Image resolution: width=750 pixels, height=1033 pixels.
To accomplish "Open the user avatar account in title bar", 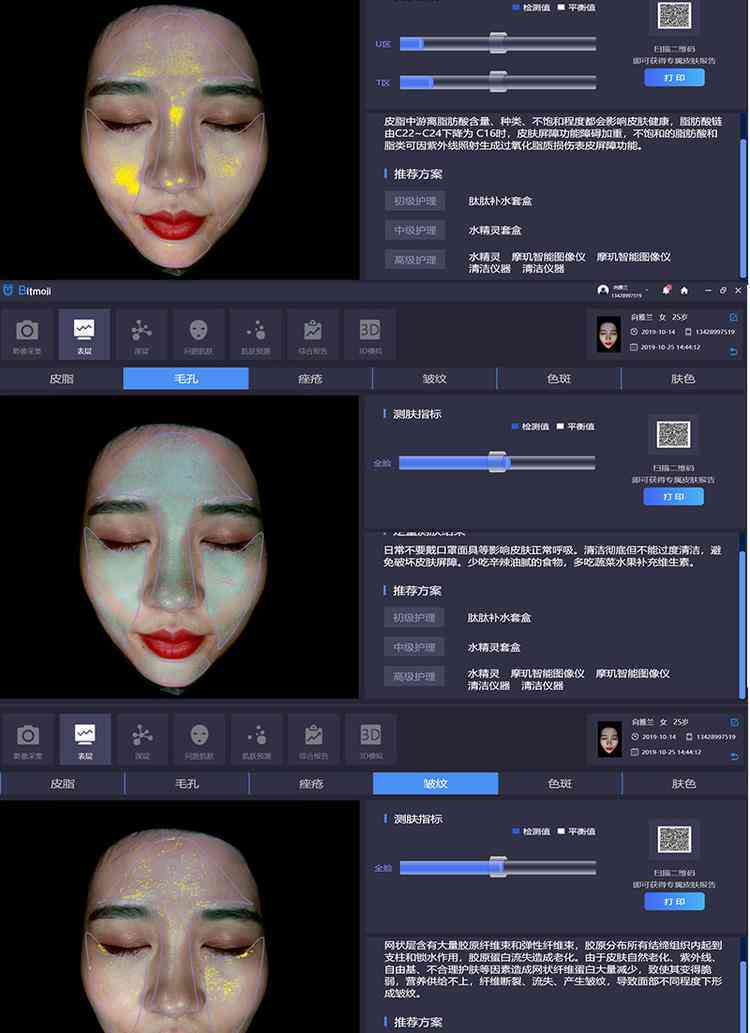I will coord(602,290).
